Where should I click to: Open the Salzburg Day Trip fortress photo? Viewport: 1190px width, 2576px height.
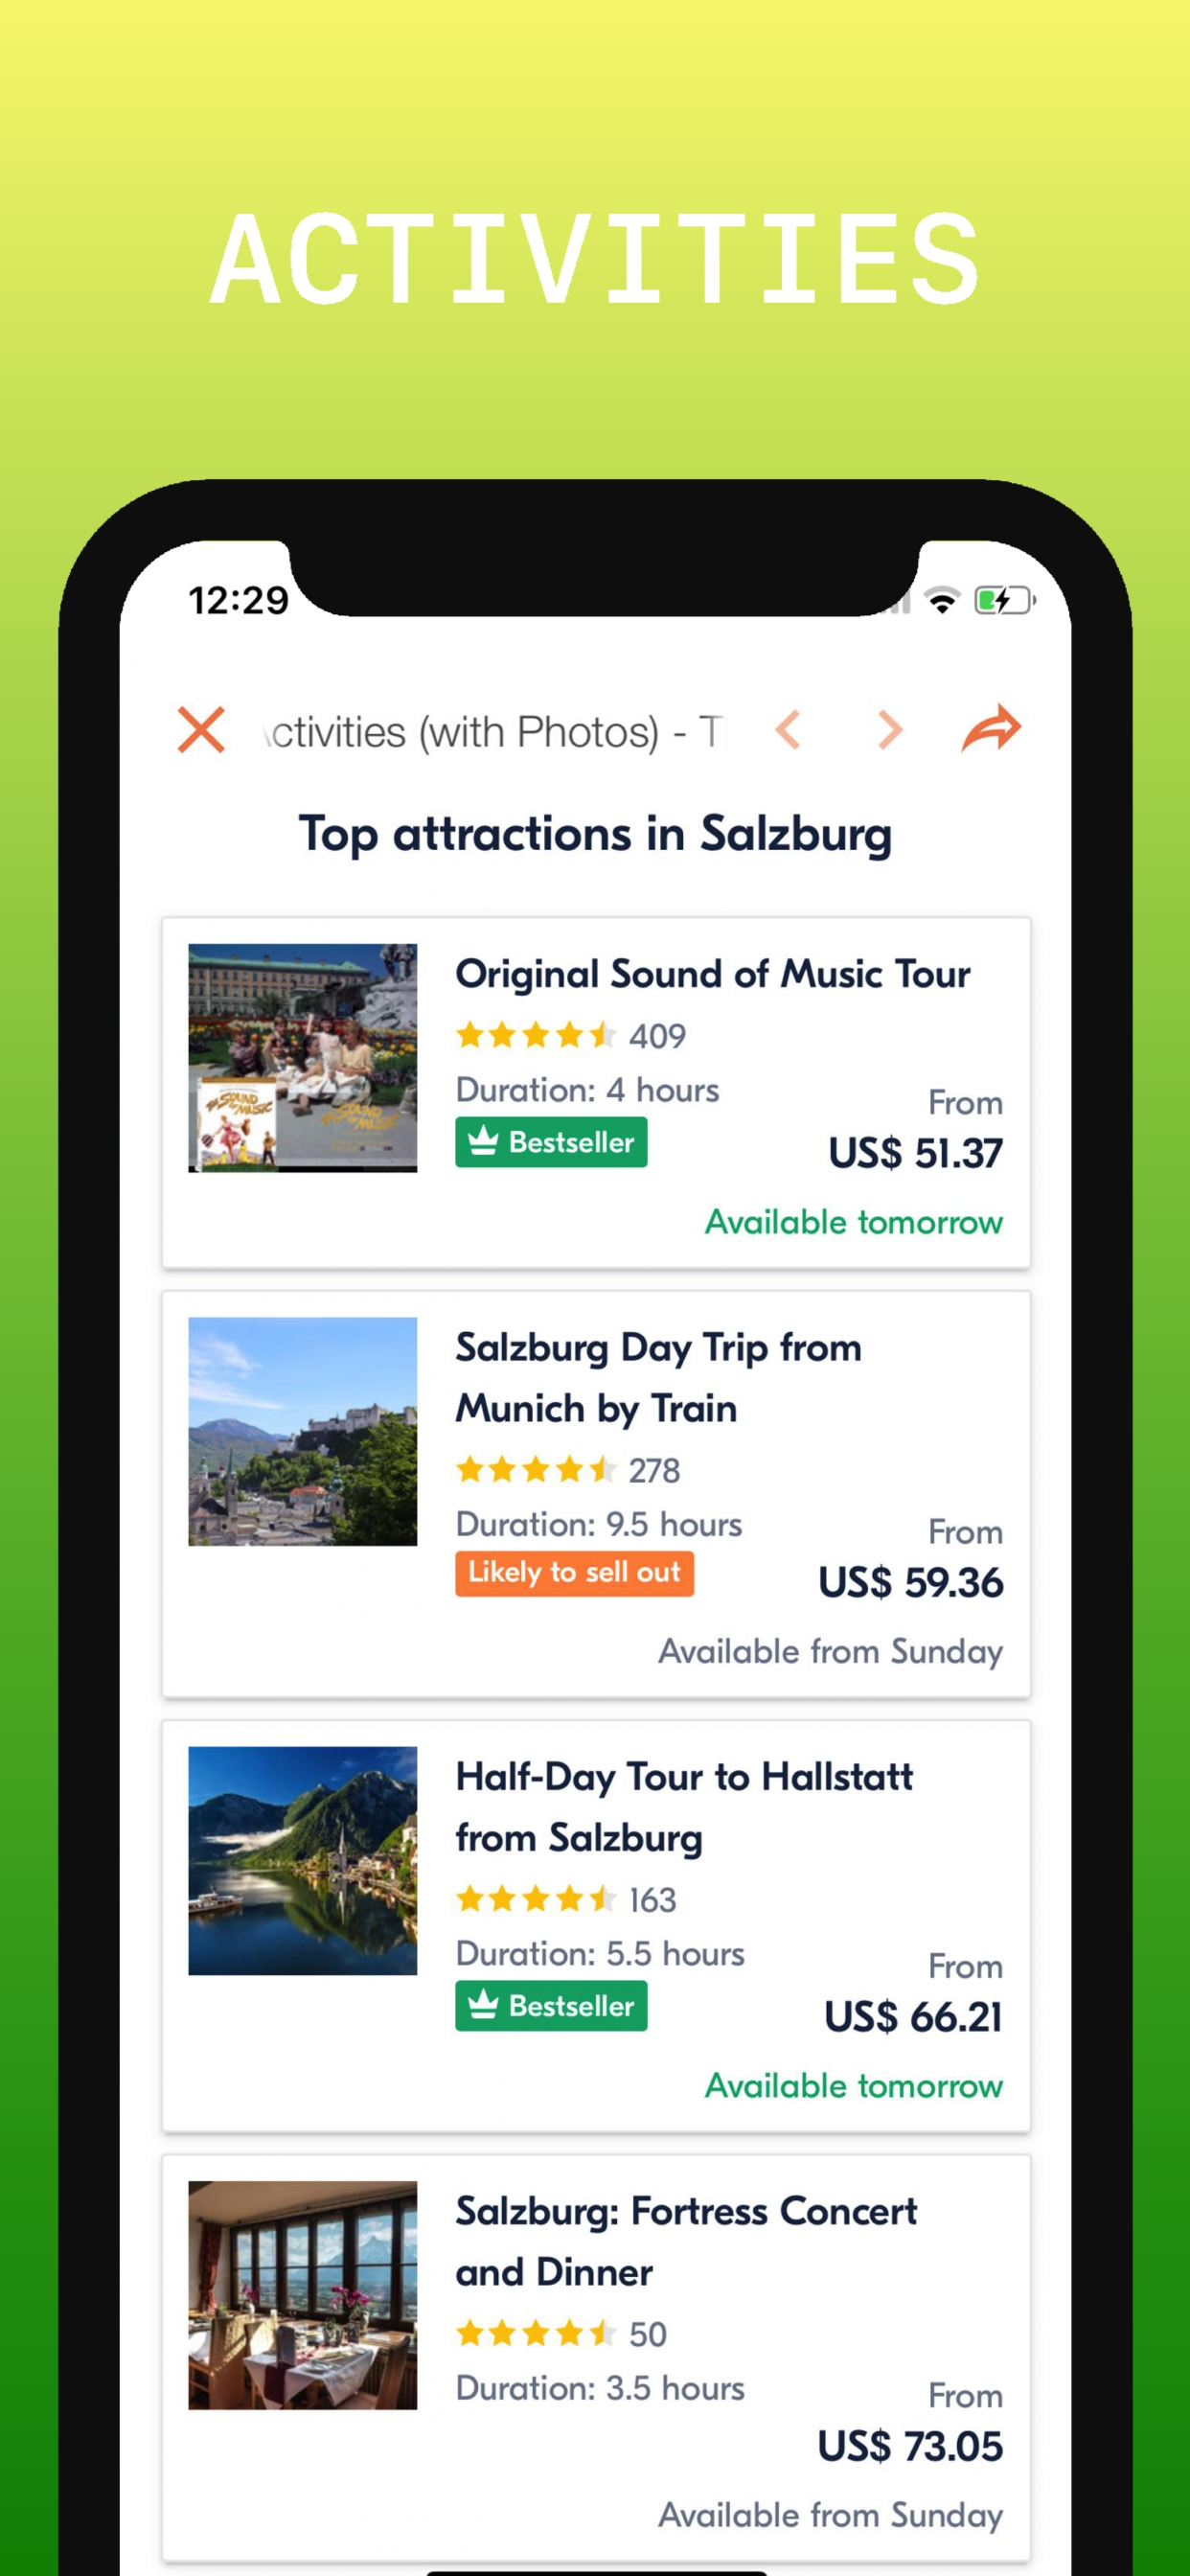303,1431
